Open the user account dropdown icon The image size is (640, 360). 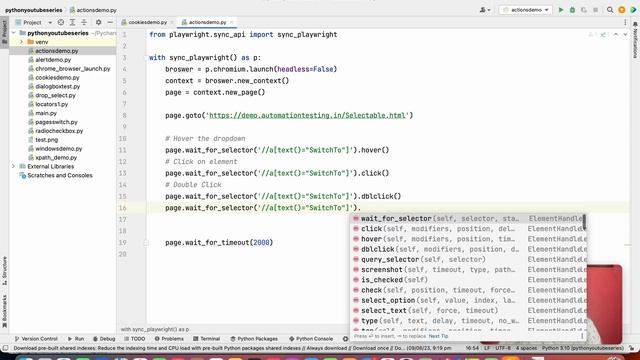pyautogui.click(x=484, y=10)
